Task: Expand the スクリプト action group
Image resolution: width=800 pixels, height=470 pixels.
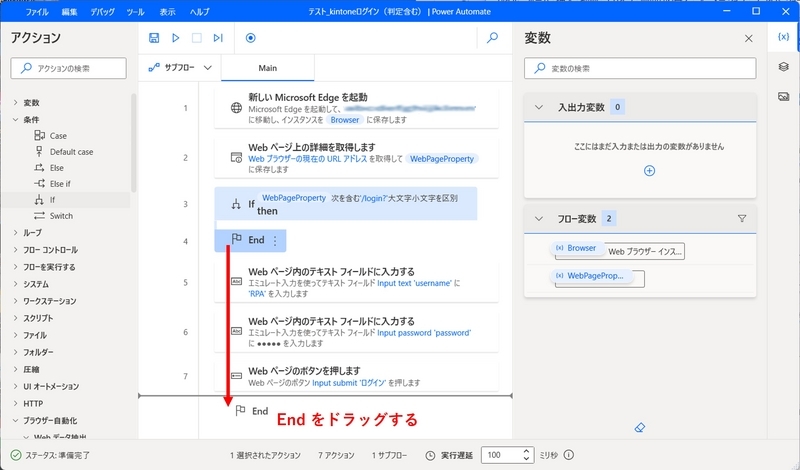Action: pos(15,318)
